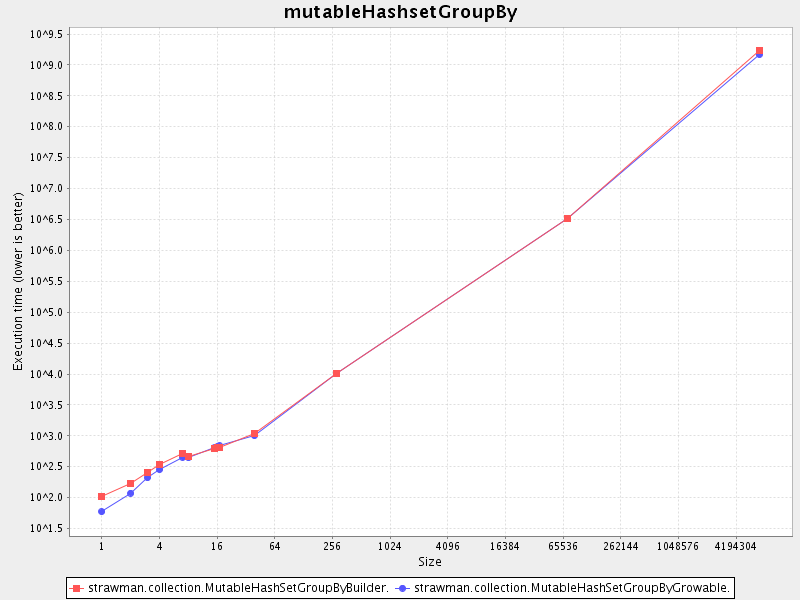Click x-axis tick label 4
This screenshot has width=800, height=600.
point(159,546)
